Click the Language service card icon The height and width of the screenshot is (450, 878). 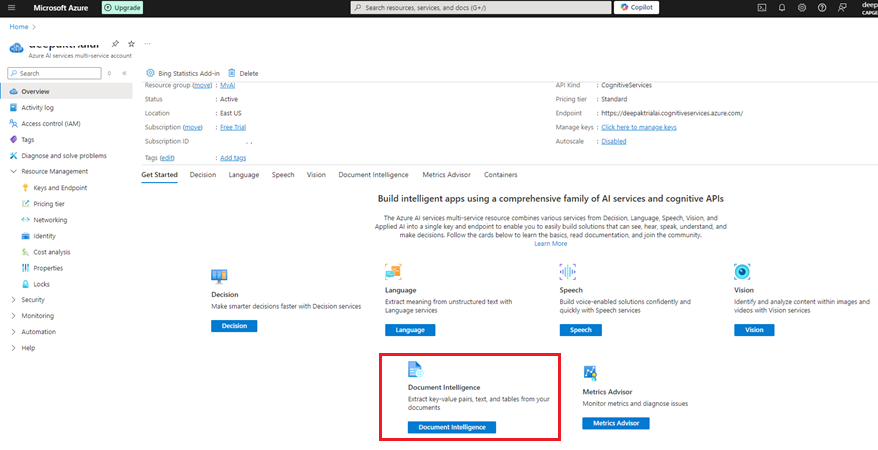pyautogui.click(x=393, y=272)
